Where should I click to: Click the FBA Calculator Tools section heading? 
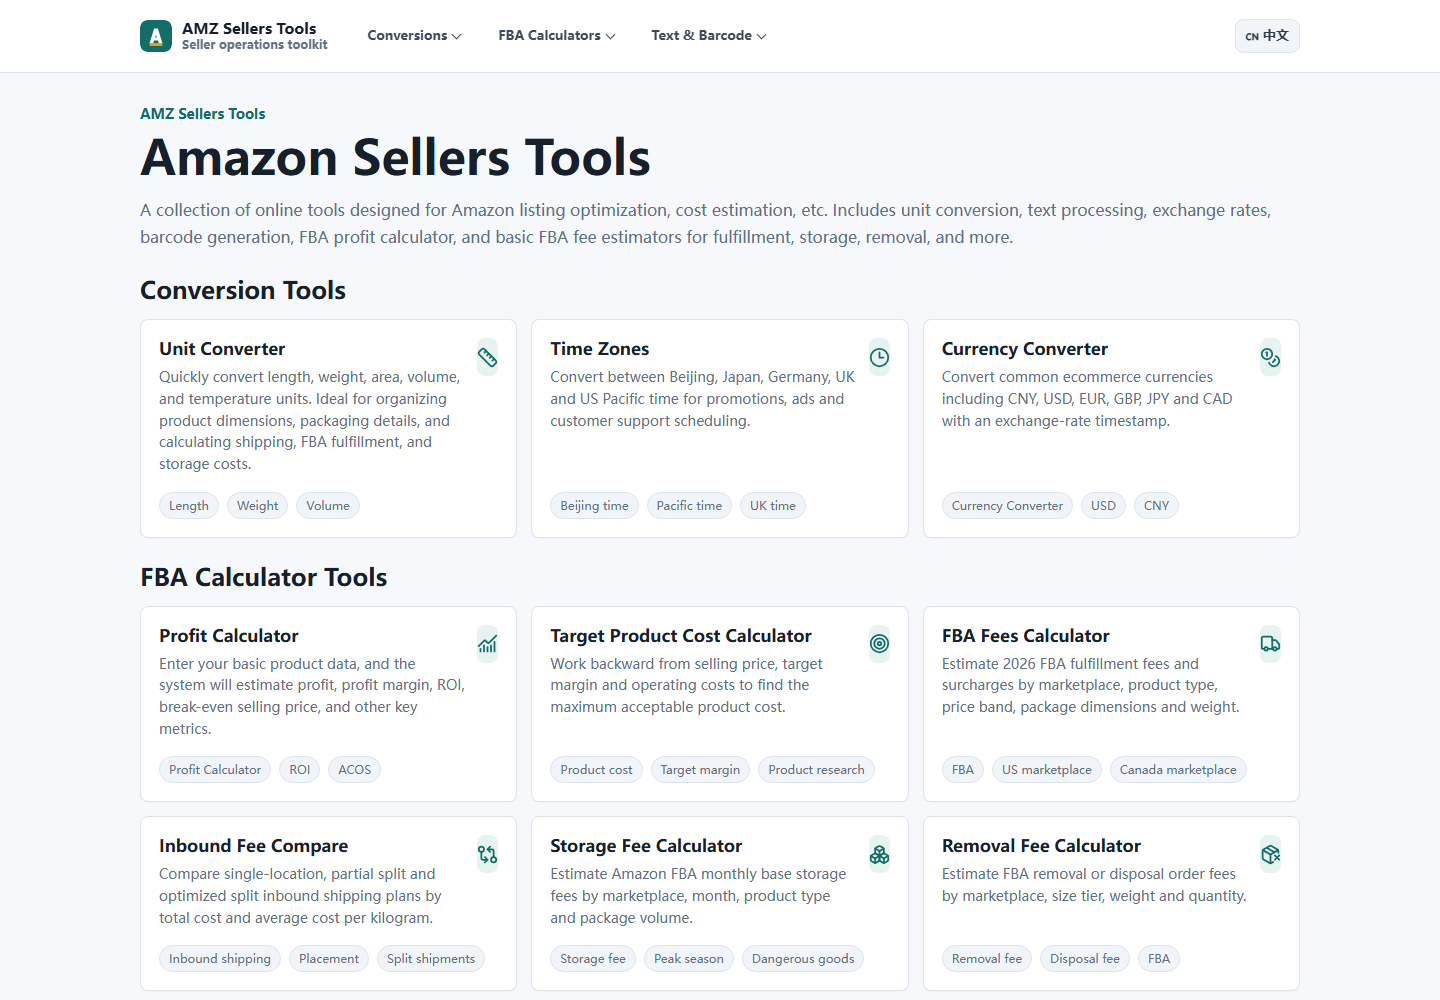point(264,578)
